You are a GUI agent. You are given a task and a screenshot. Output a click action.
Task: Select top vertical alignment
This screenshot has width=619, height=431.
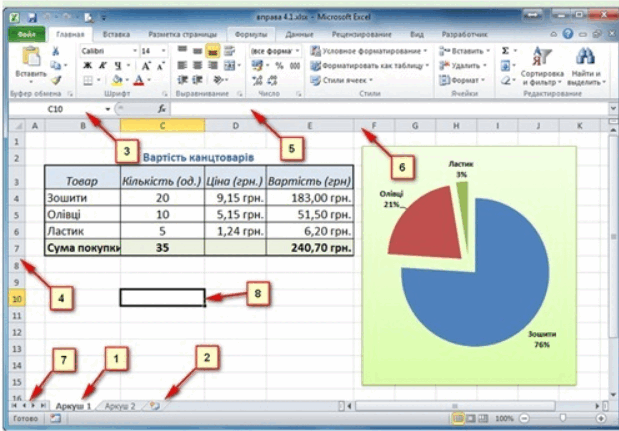(x=182, y=50)
